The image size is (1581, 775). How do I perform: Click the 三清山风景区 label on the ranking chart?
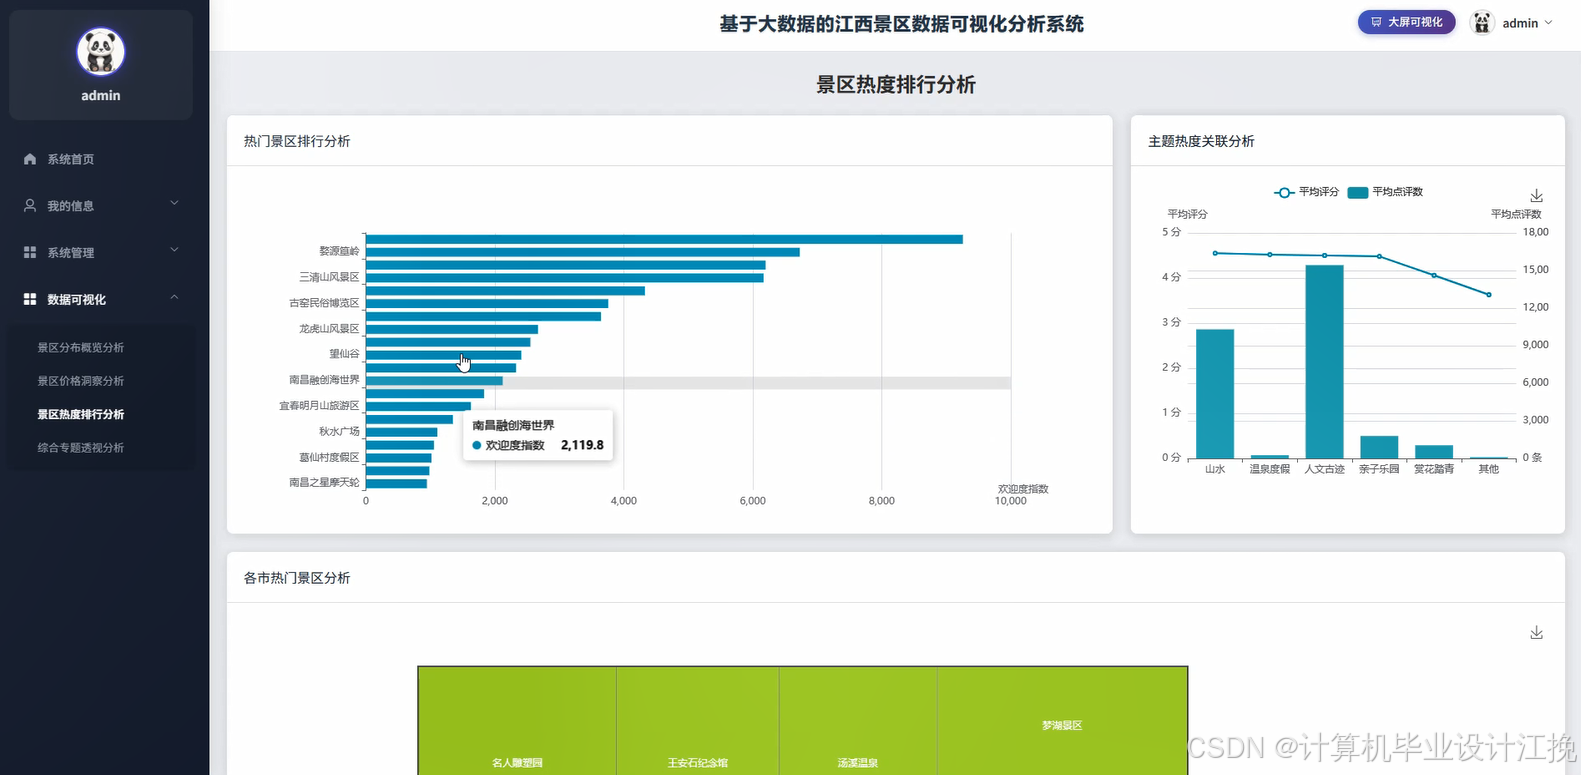pos(329,277)
